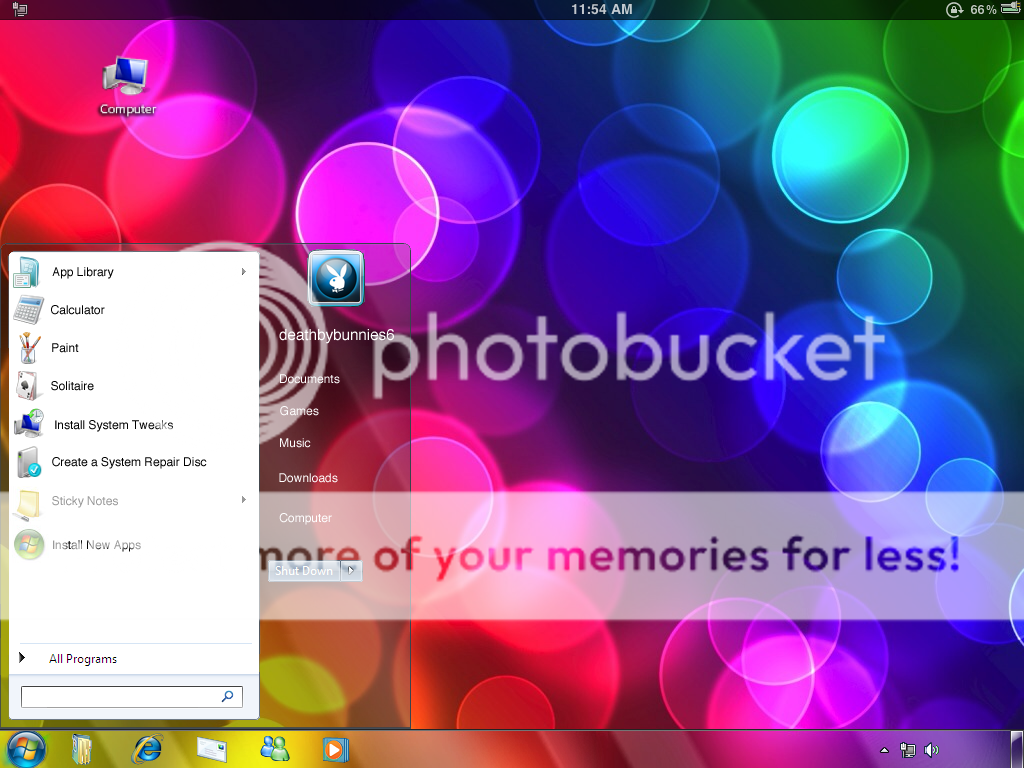Click the volume speaker tray icon

click(931, 750)
